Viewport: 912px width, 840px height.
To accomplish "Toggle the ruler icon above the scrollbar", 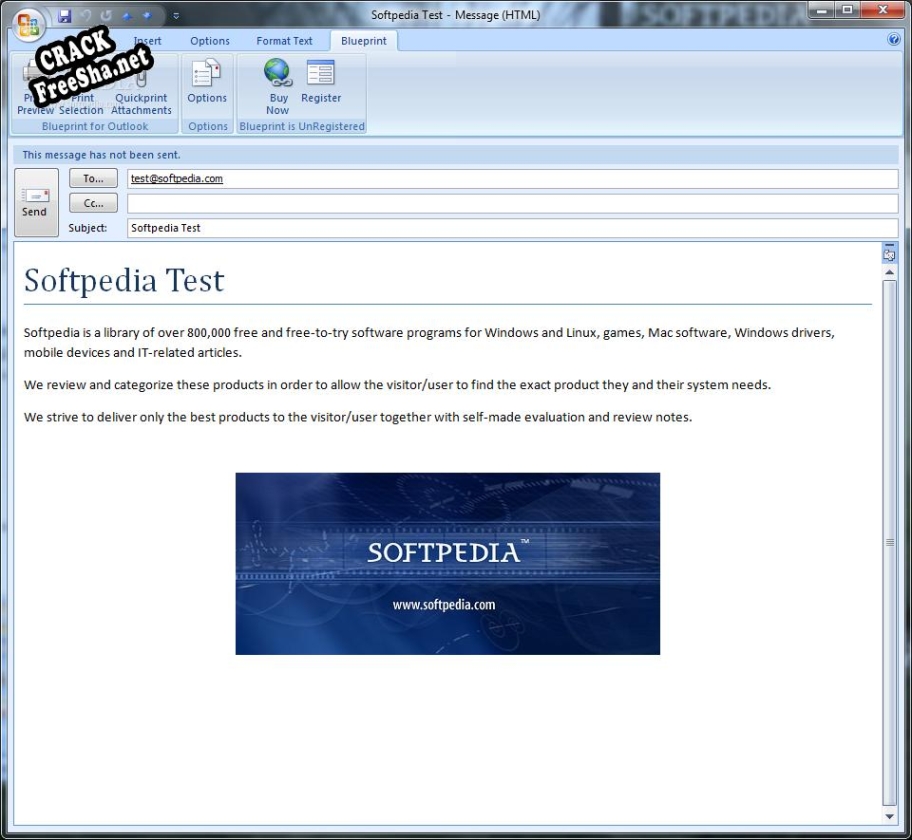I will click(889, 254).
